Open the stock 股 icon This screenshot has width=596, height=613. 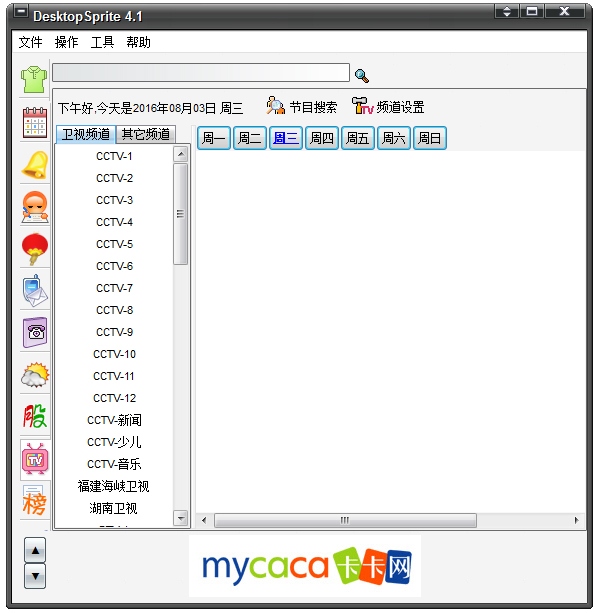click(35, 416)
